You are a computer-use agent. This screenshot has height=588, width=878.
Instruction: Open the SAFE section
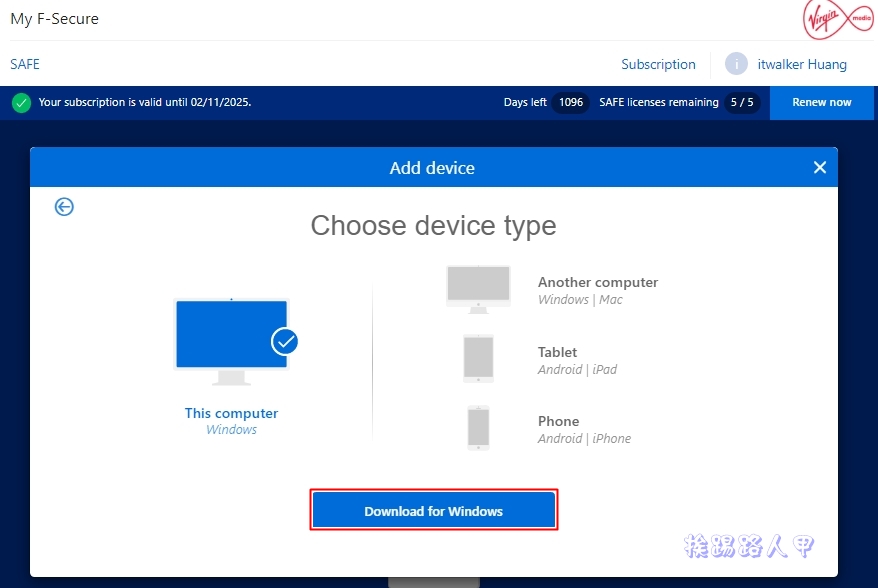[24, 64]
